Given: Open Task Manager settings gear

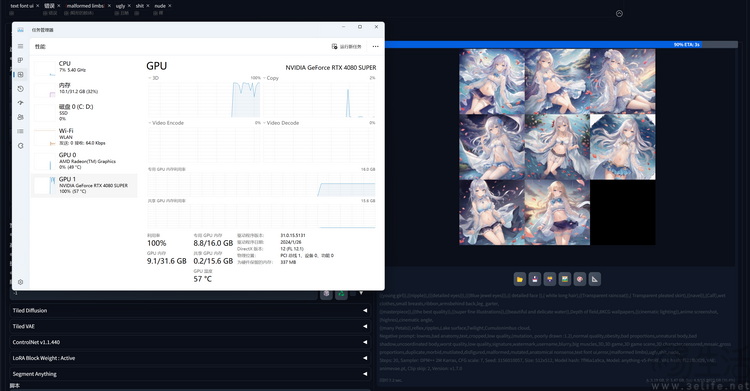Looking at the screenshot, I should pyautogui.click(x=20, y=282).
